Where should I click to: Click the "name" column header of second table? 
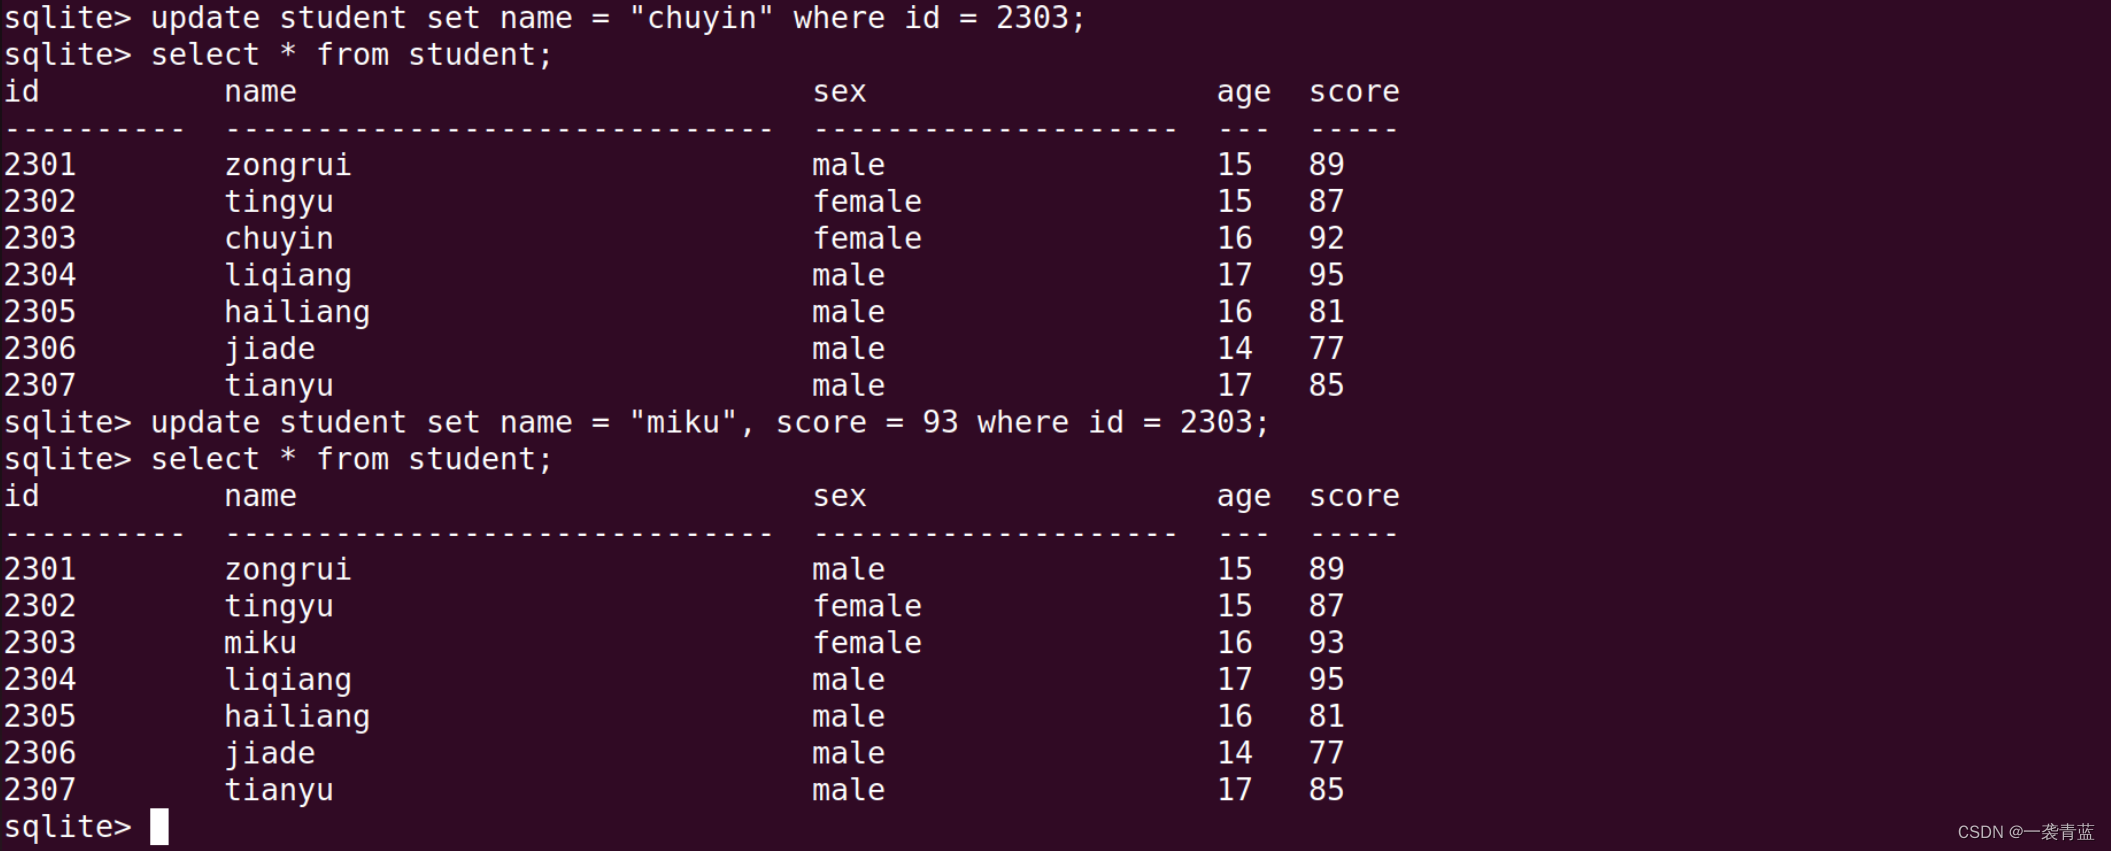[x=260, y=497]
